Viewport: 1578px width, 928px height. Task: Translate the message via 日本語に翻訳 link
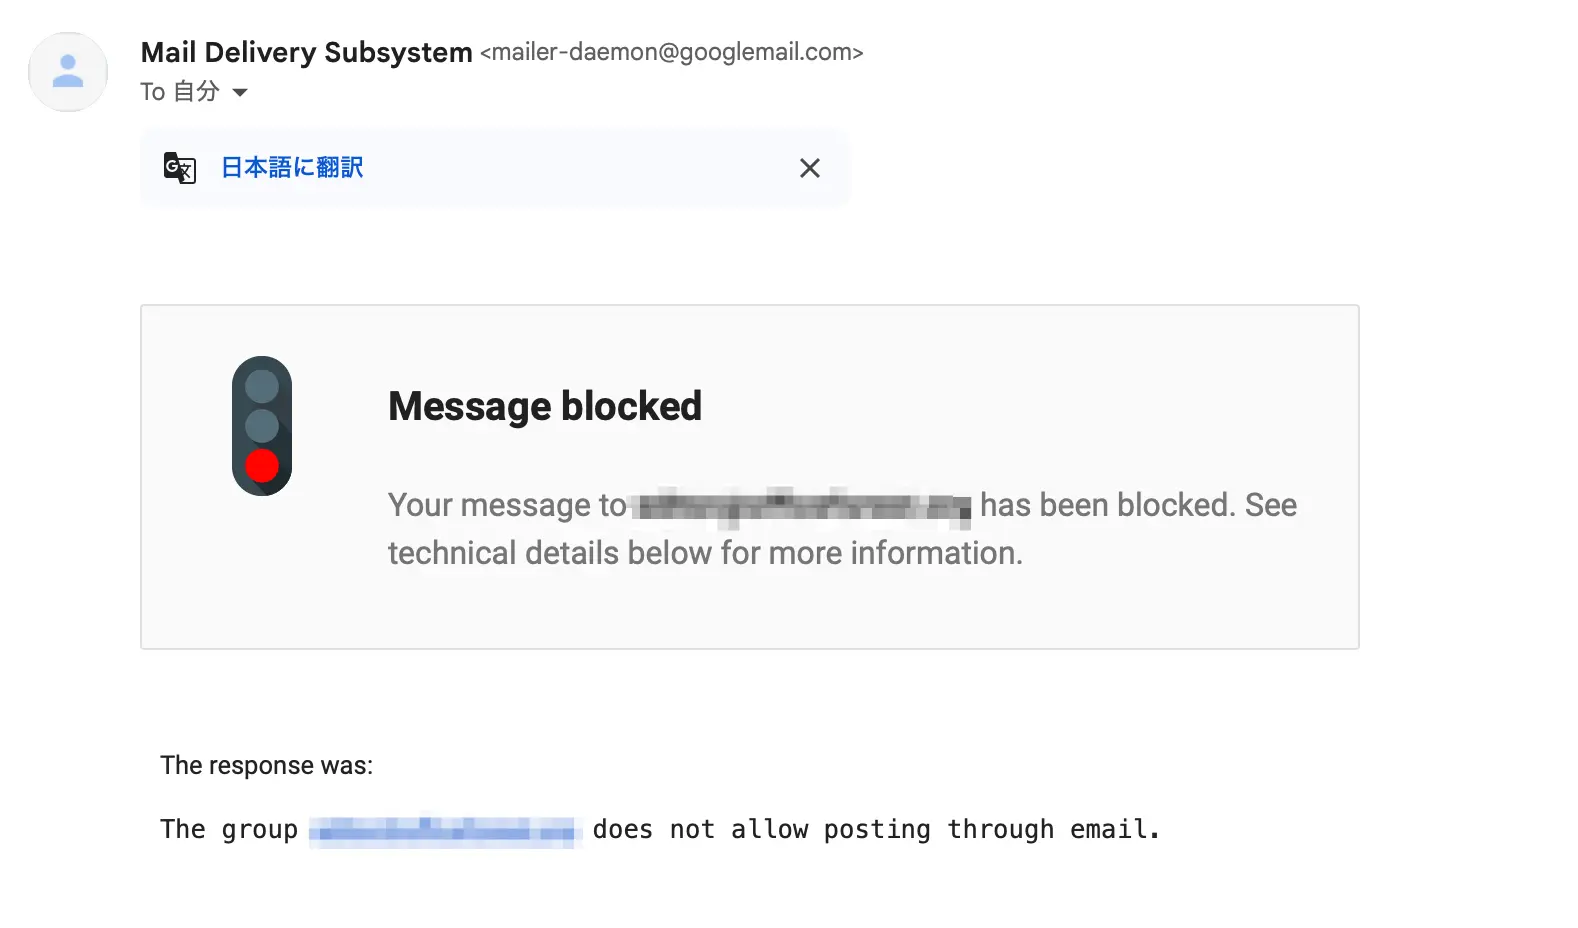coord(292,168)
